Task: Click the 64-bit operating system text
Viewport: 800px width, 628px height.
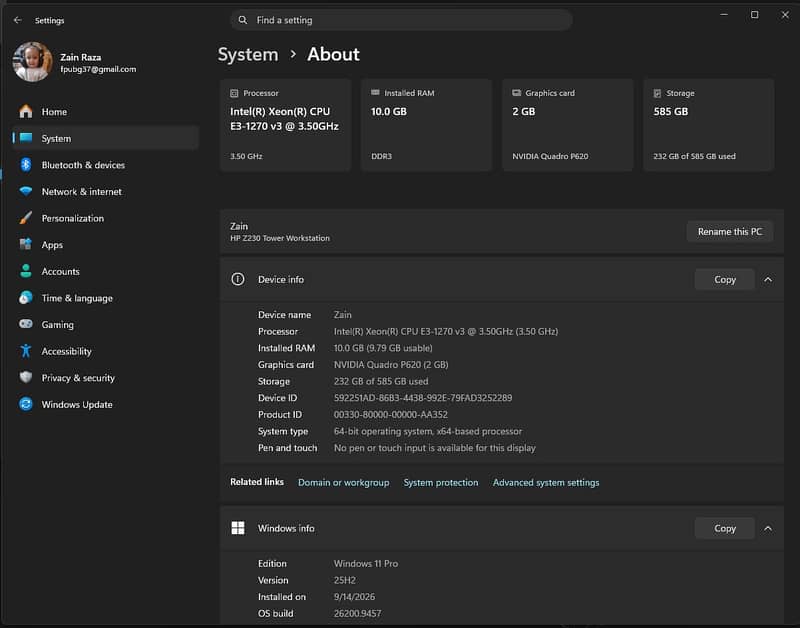Action: [x=428, y=431]
